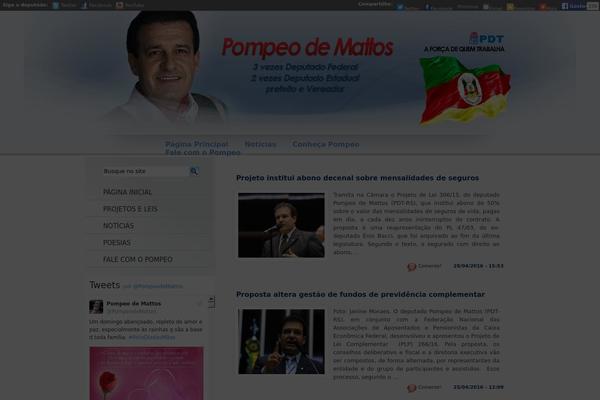
Task: Click the 'Pompeo de Mattos' banner title
Action: coord(307,47)
